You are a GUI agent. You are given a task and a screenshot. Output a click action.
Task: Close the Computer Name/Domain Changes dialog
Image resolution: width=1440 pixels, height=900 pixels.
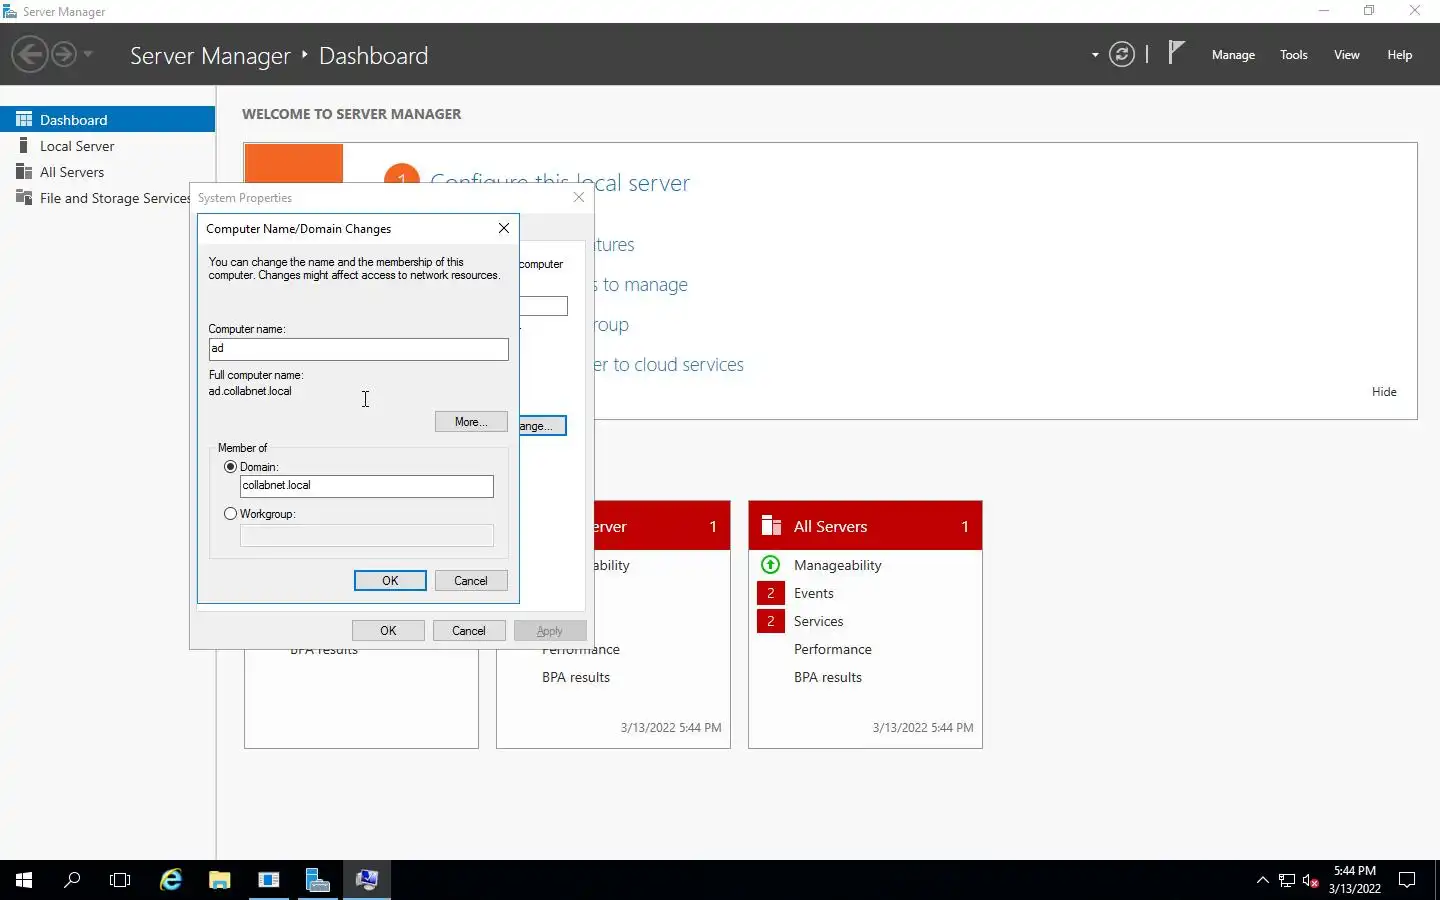pos(504,228)
